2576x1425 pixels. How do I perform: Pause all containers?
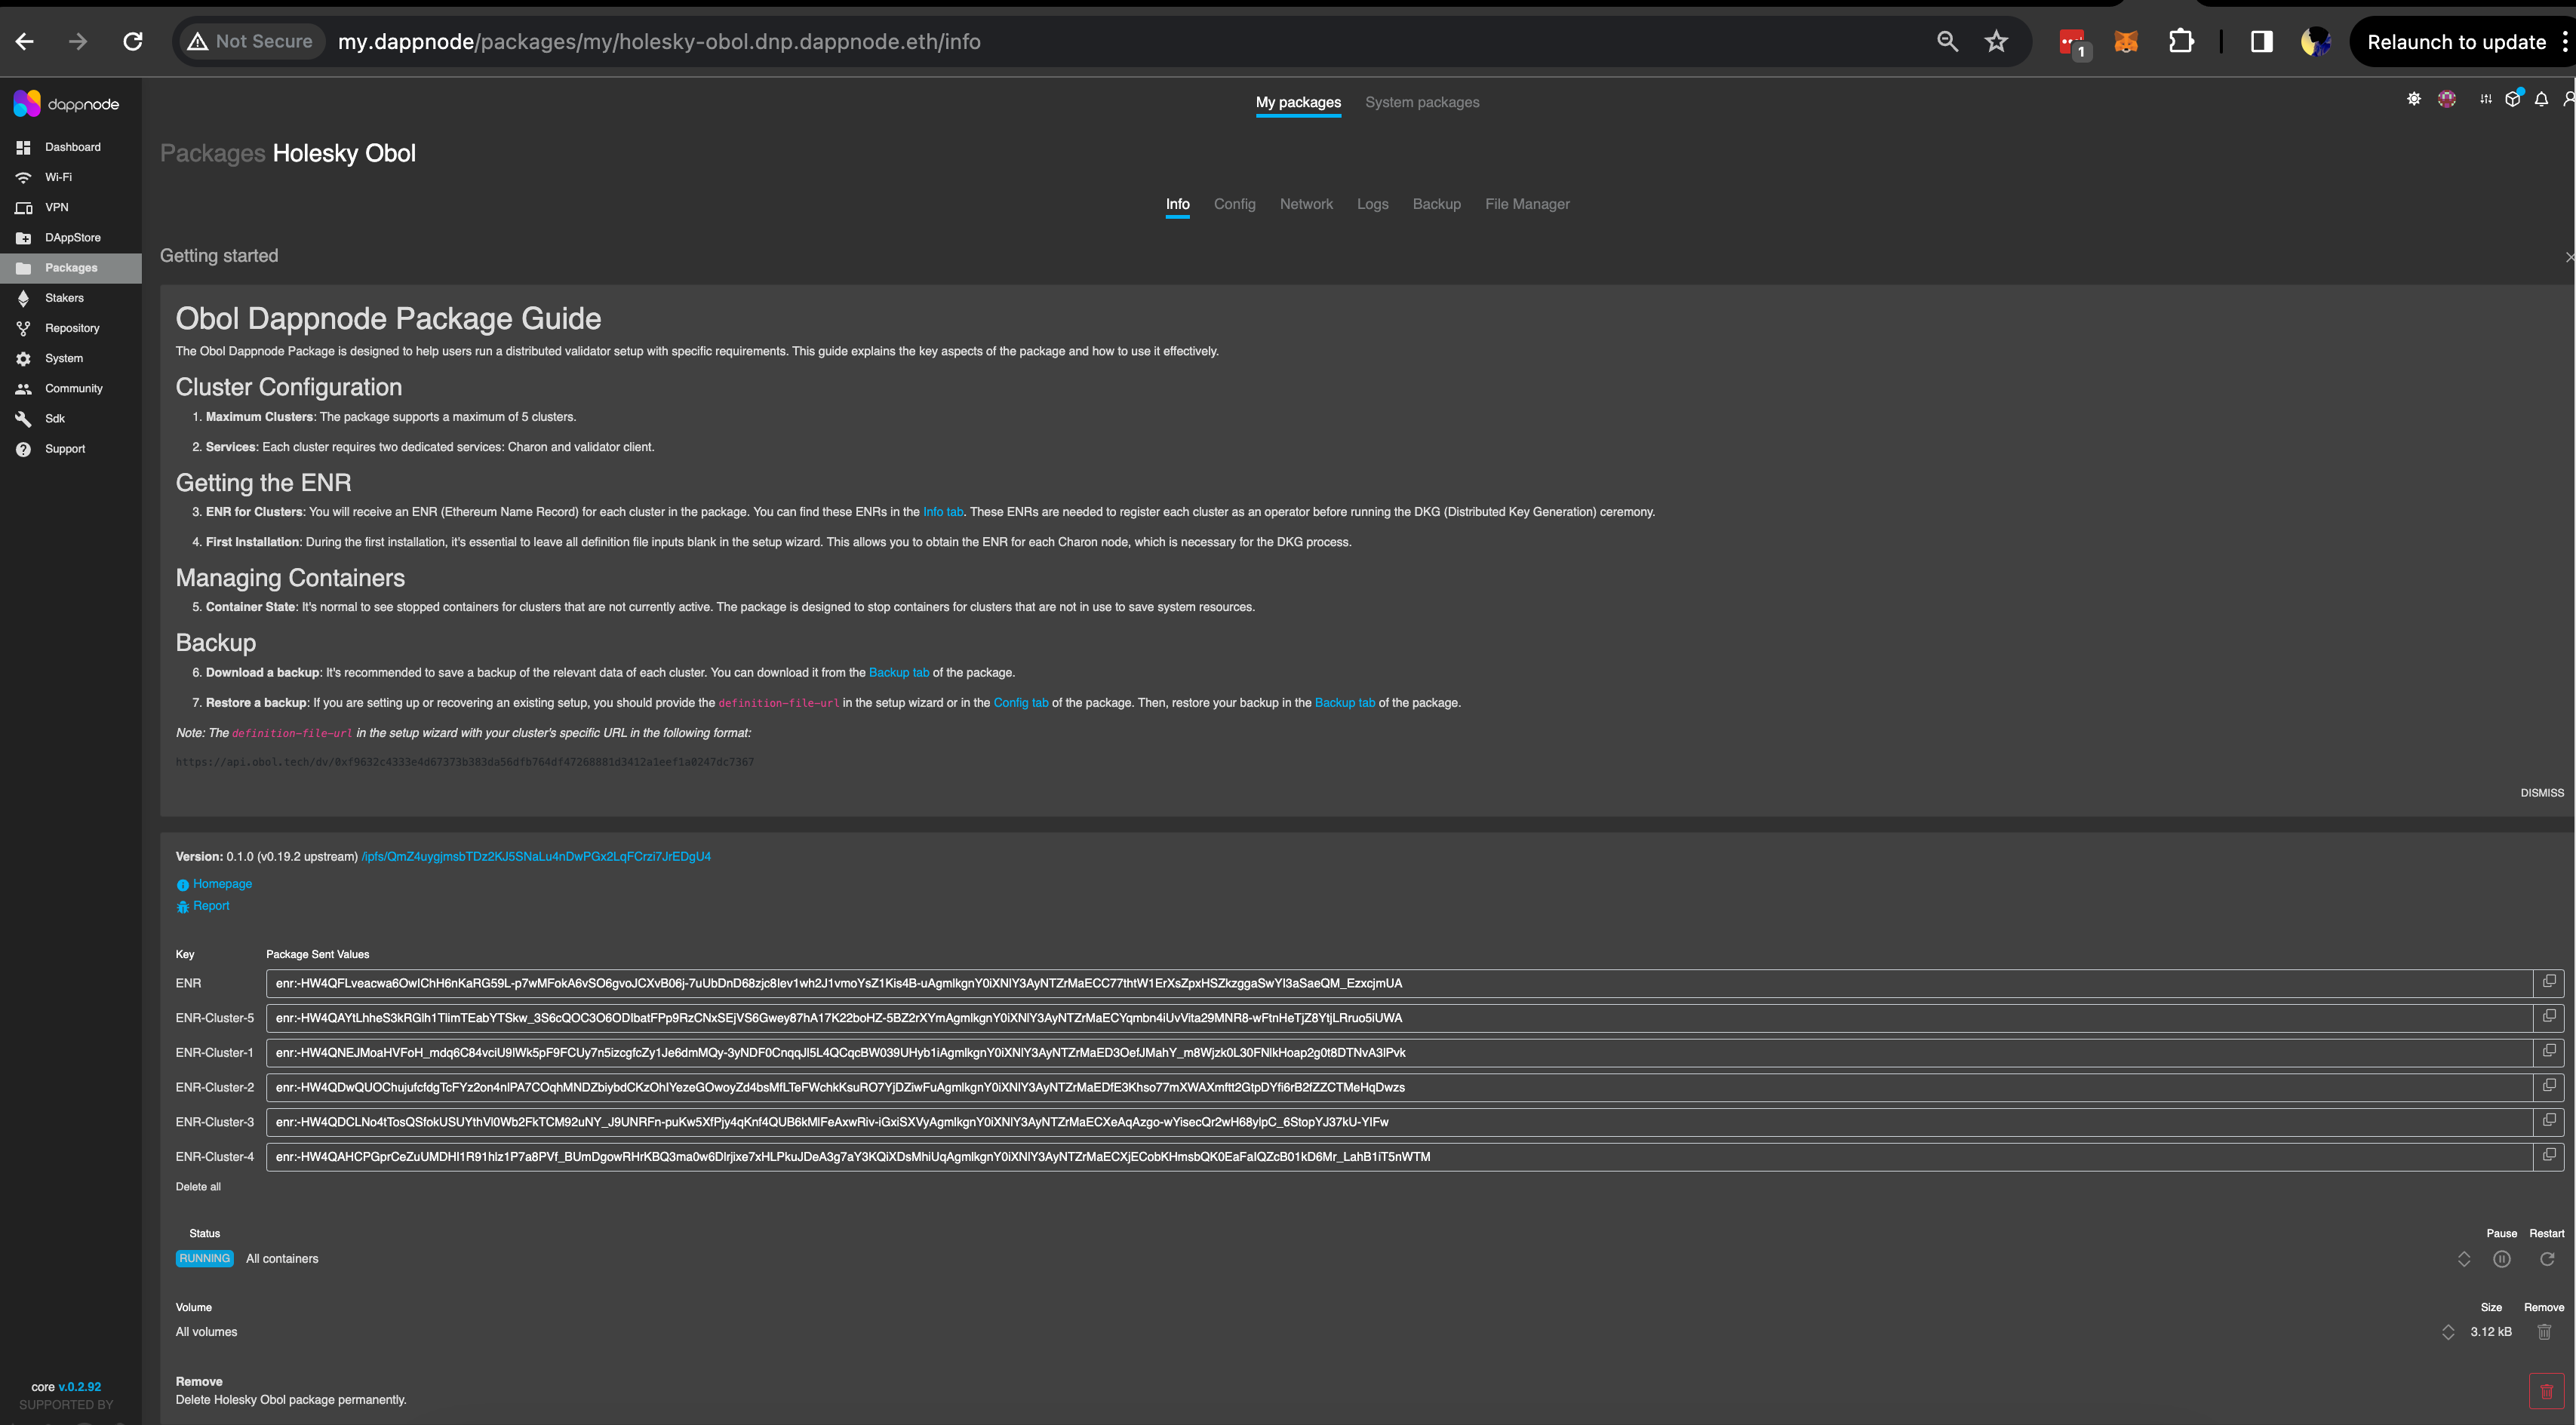coord(2502,1259)
